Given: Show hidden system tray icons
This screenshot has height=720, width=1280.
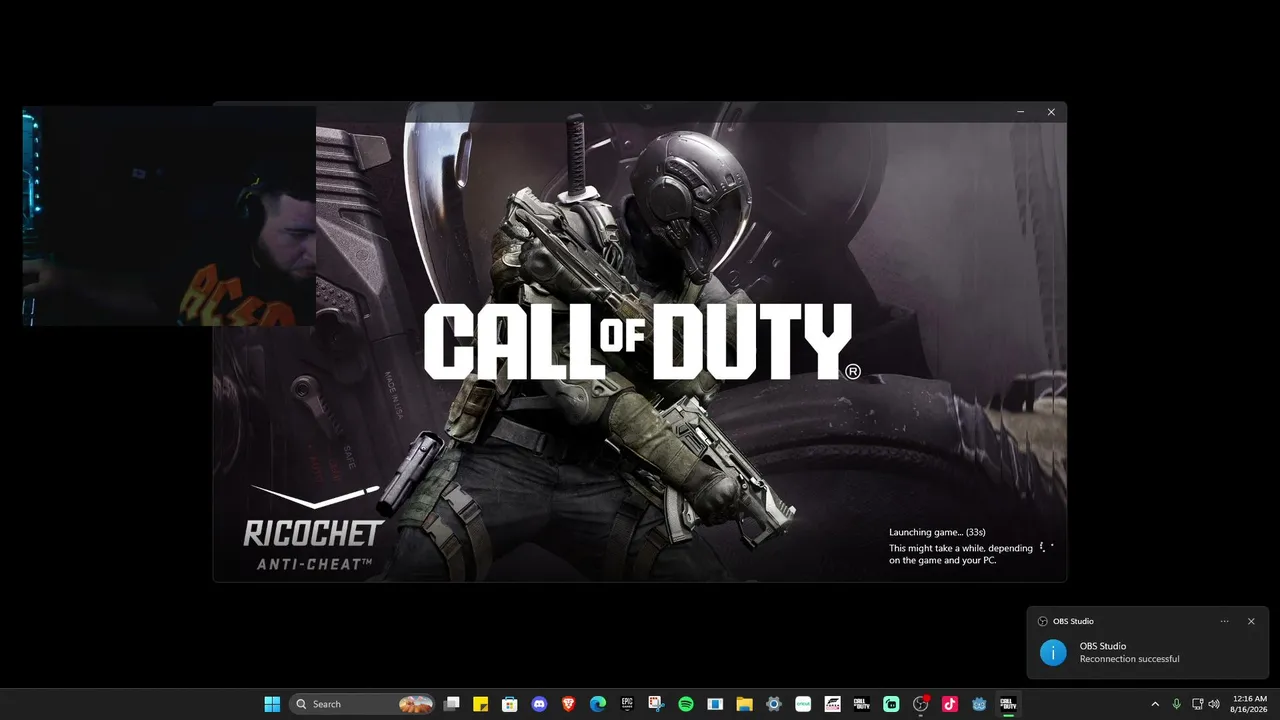Looking at the screenshot, I should (1155, 704).
